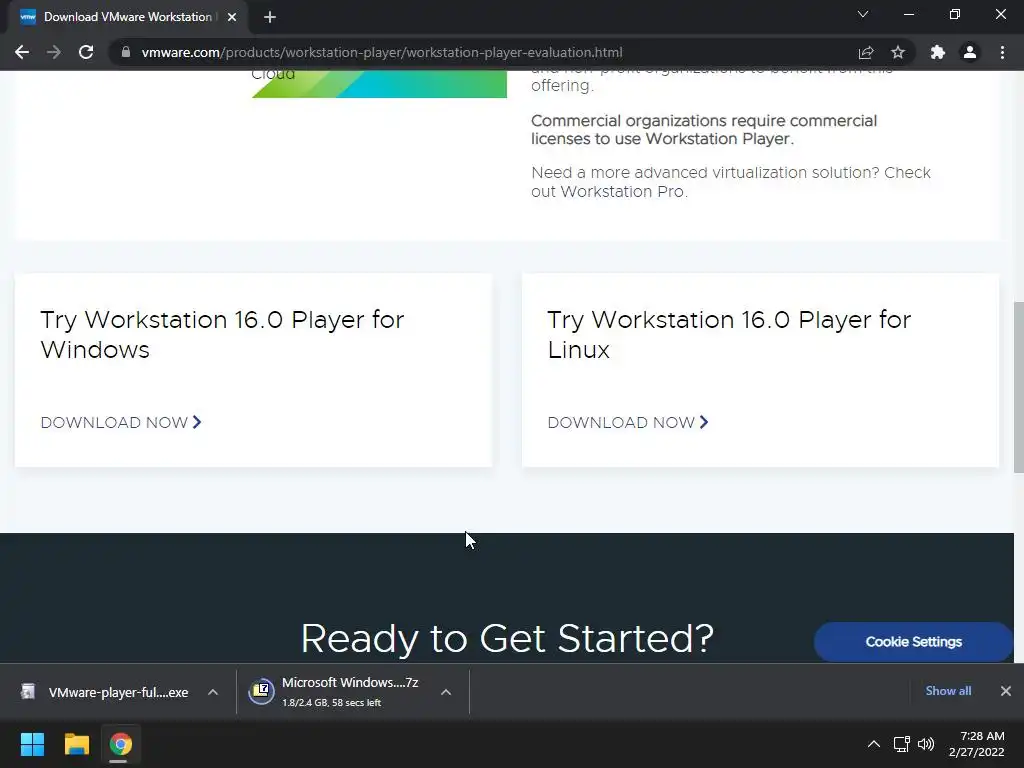
Task: Click the Workstation Pro text paragraph
Action: [731, 182]
